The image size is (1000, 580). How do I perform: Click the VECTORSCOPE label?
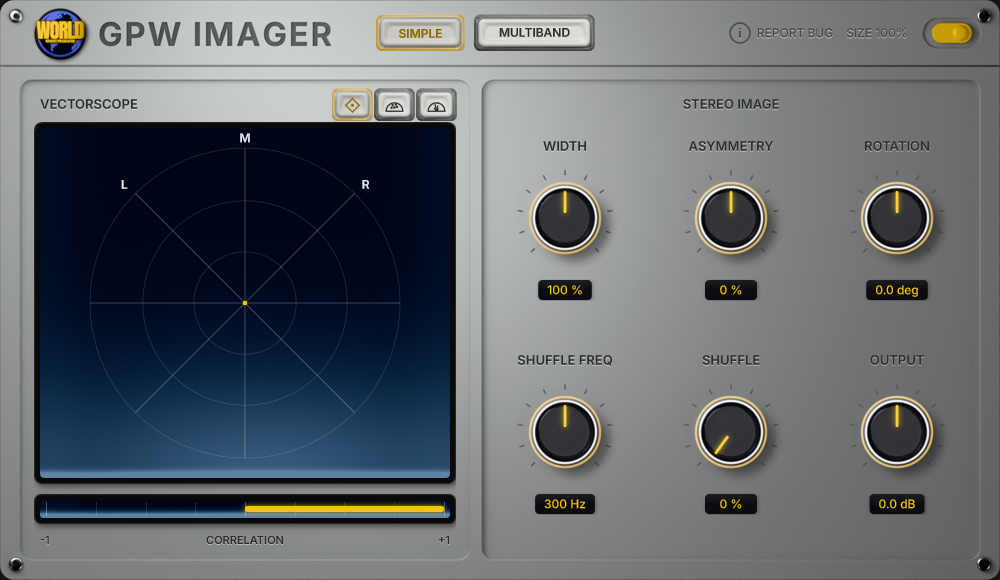(x=89, y=104)
